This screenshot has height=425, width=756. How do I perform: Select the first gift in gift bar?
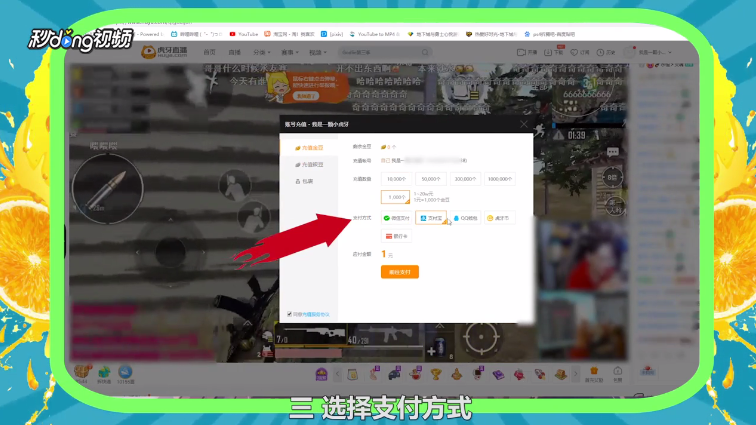click(x=352, y=374)
